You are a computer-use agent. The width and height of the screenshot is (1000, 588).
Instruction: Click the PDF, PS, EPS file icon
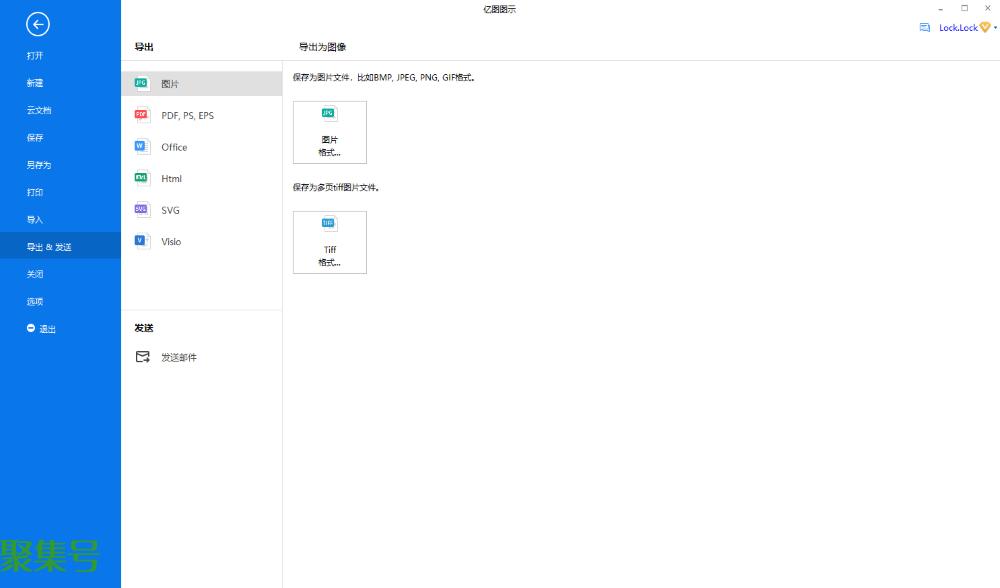point(142,115)
